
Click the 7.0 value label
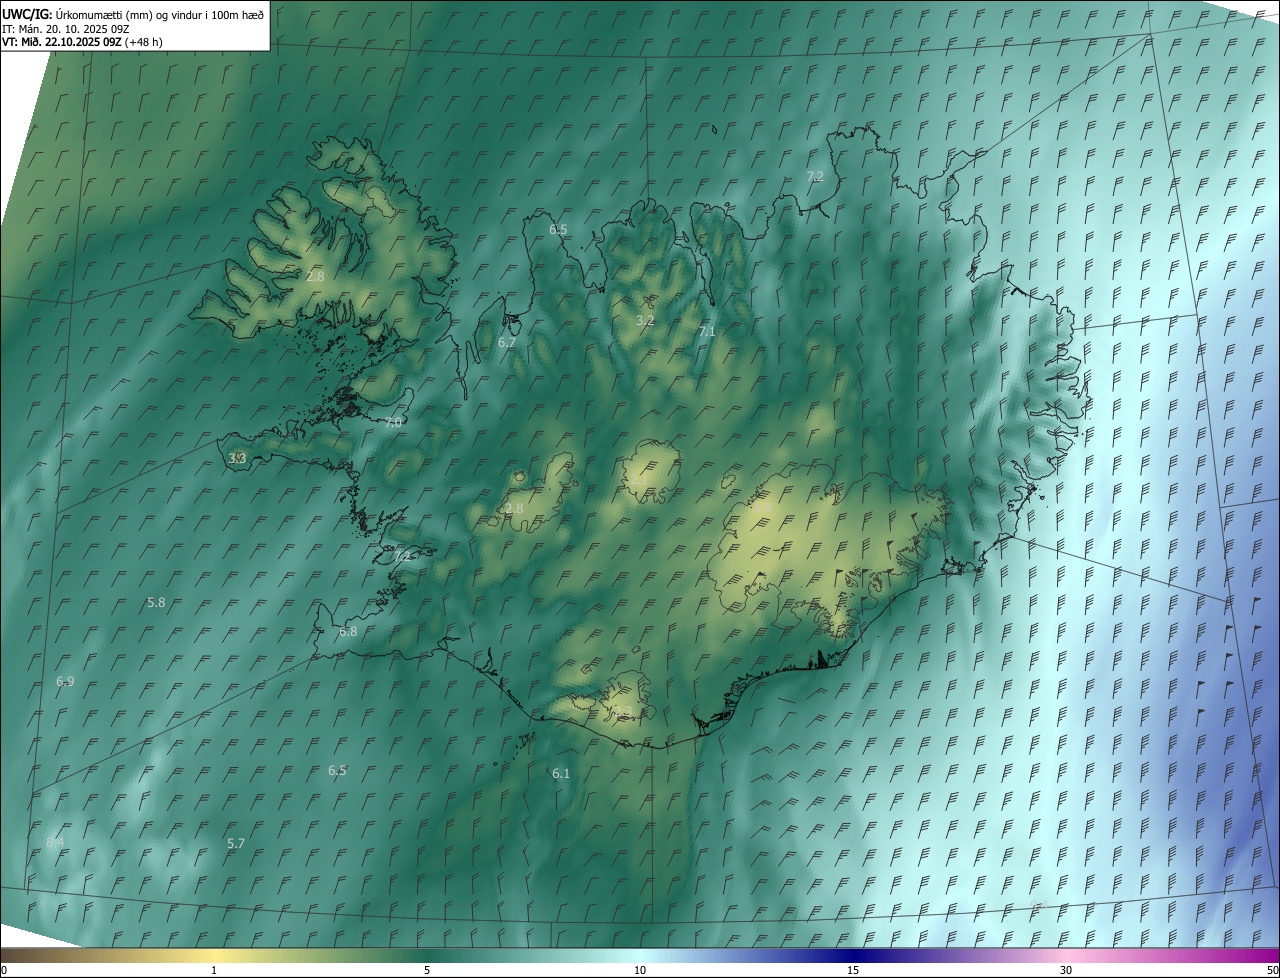[393, 423]
